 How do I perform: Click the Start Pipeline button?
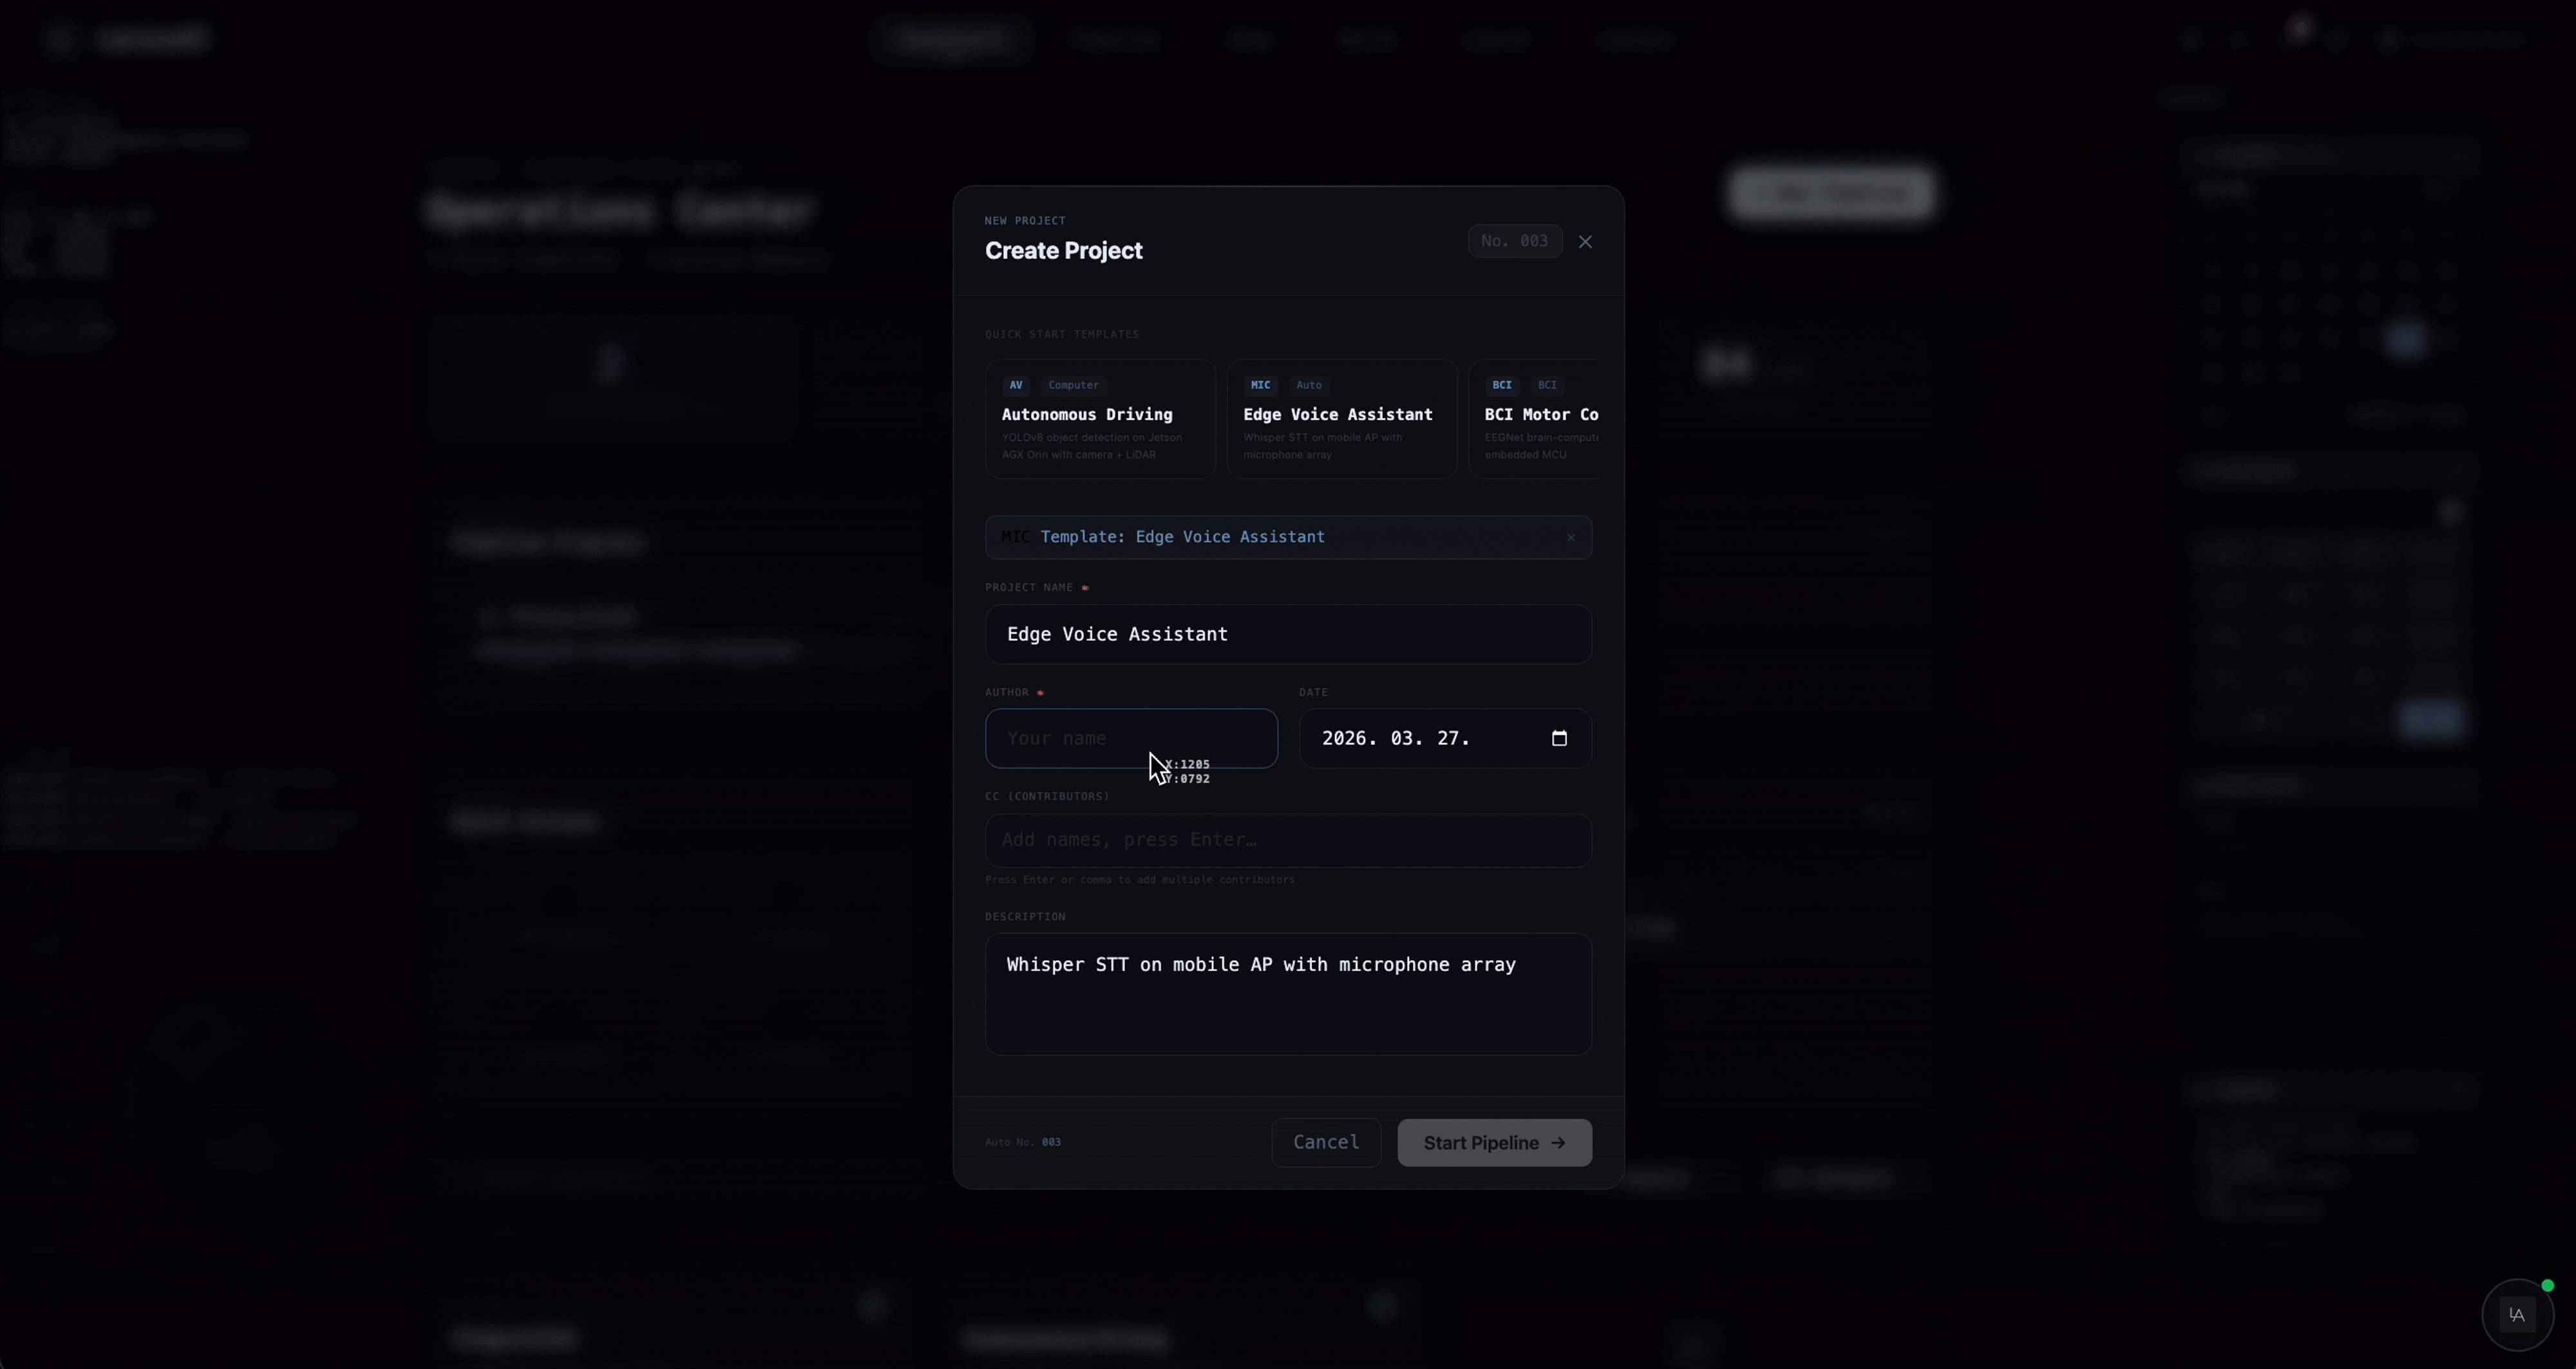pos(1494,1143)
